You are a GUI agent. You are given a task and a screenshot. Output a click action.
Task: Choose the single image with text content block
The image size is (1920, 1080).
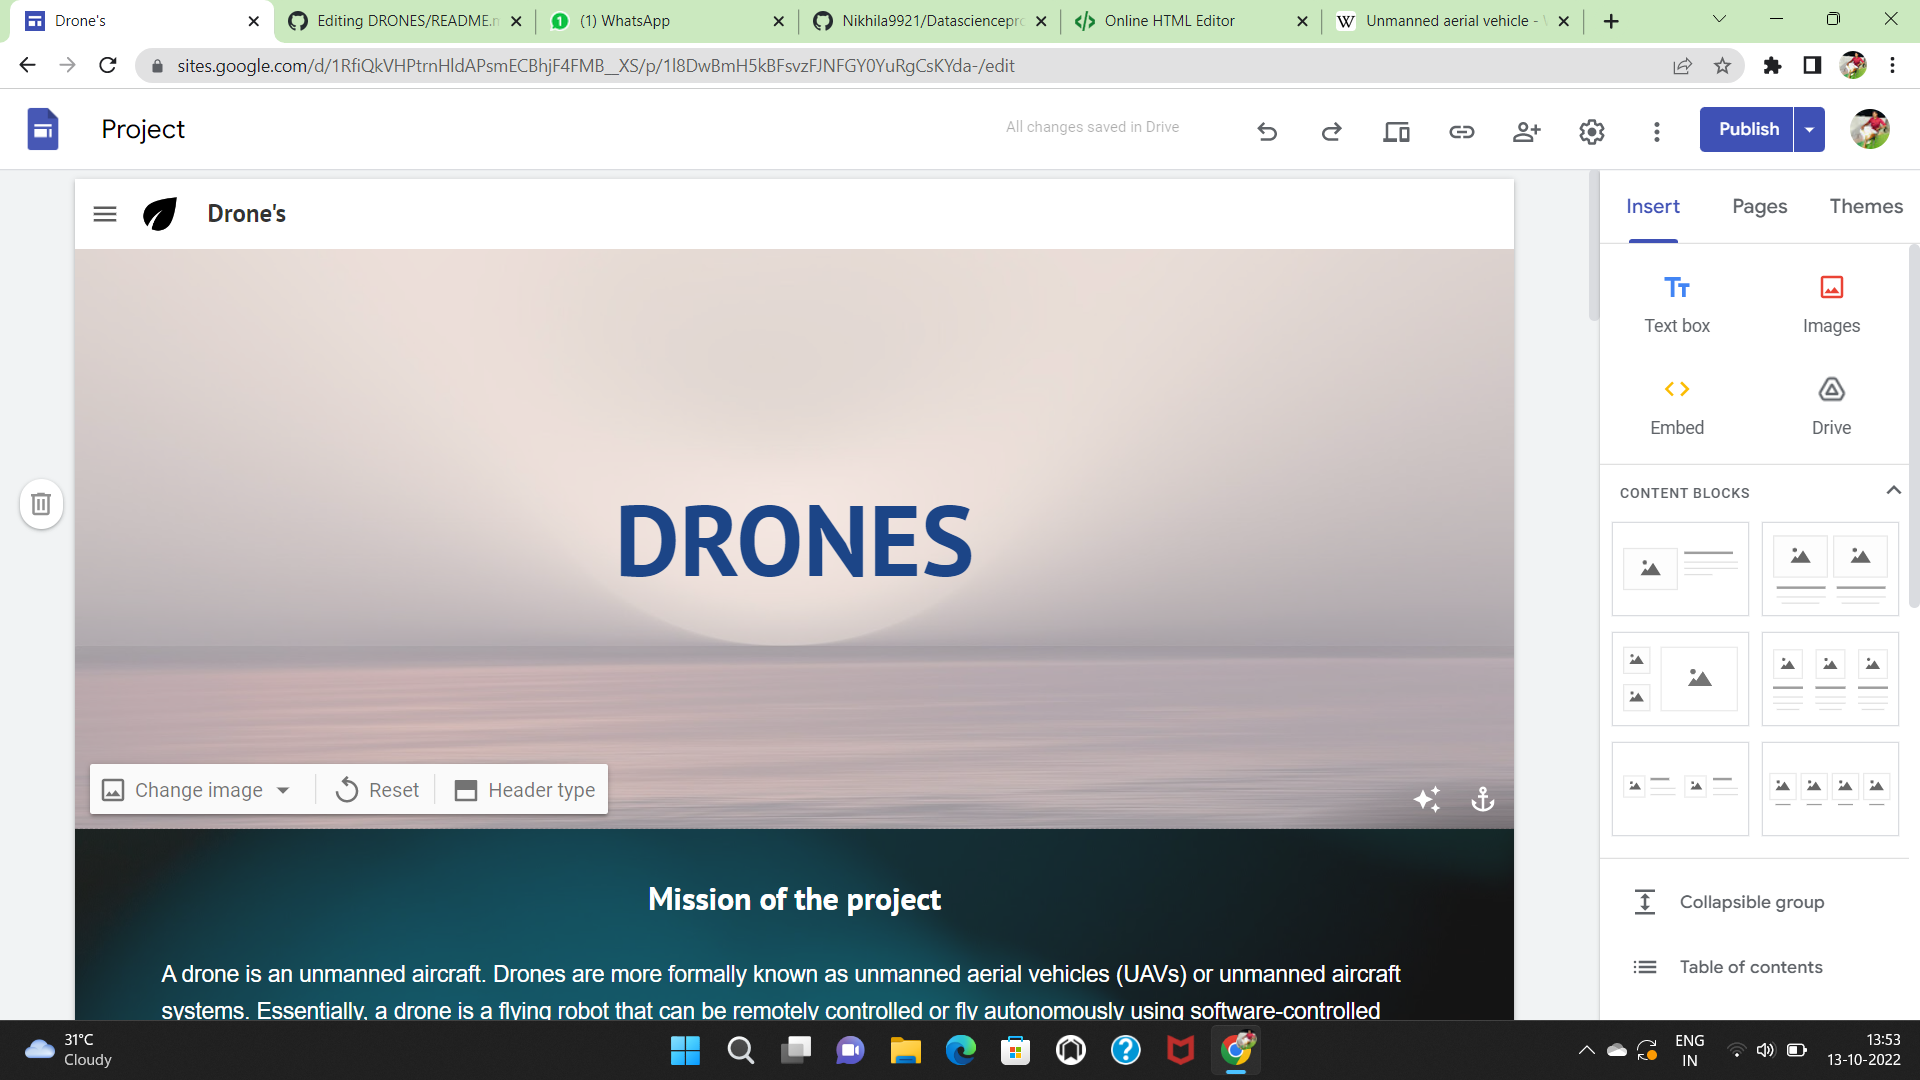pos(1680,568)
